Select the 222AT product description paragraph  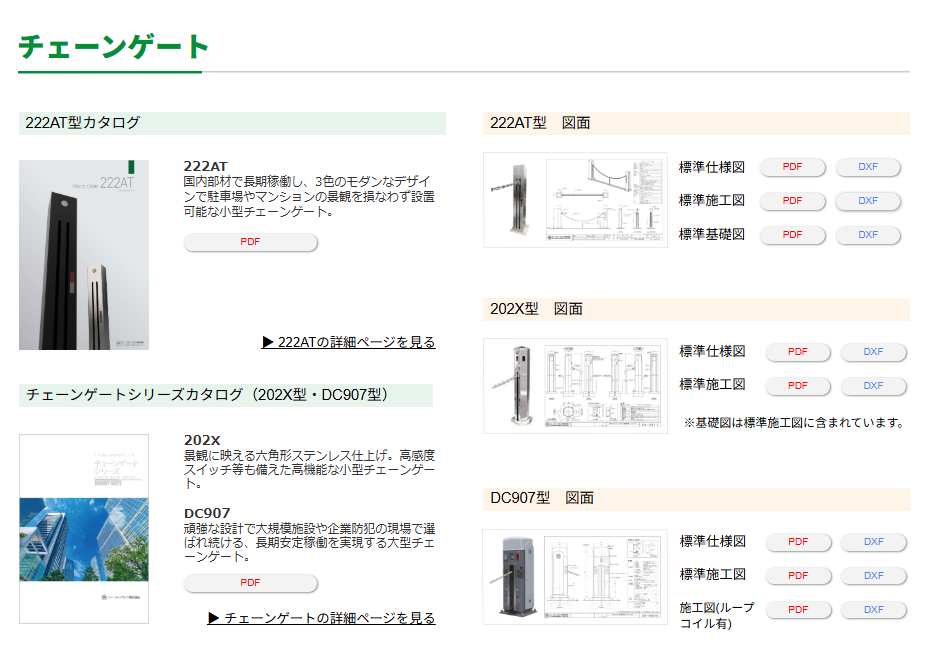coord(309,197)
